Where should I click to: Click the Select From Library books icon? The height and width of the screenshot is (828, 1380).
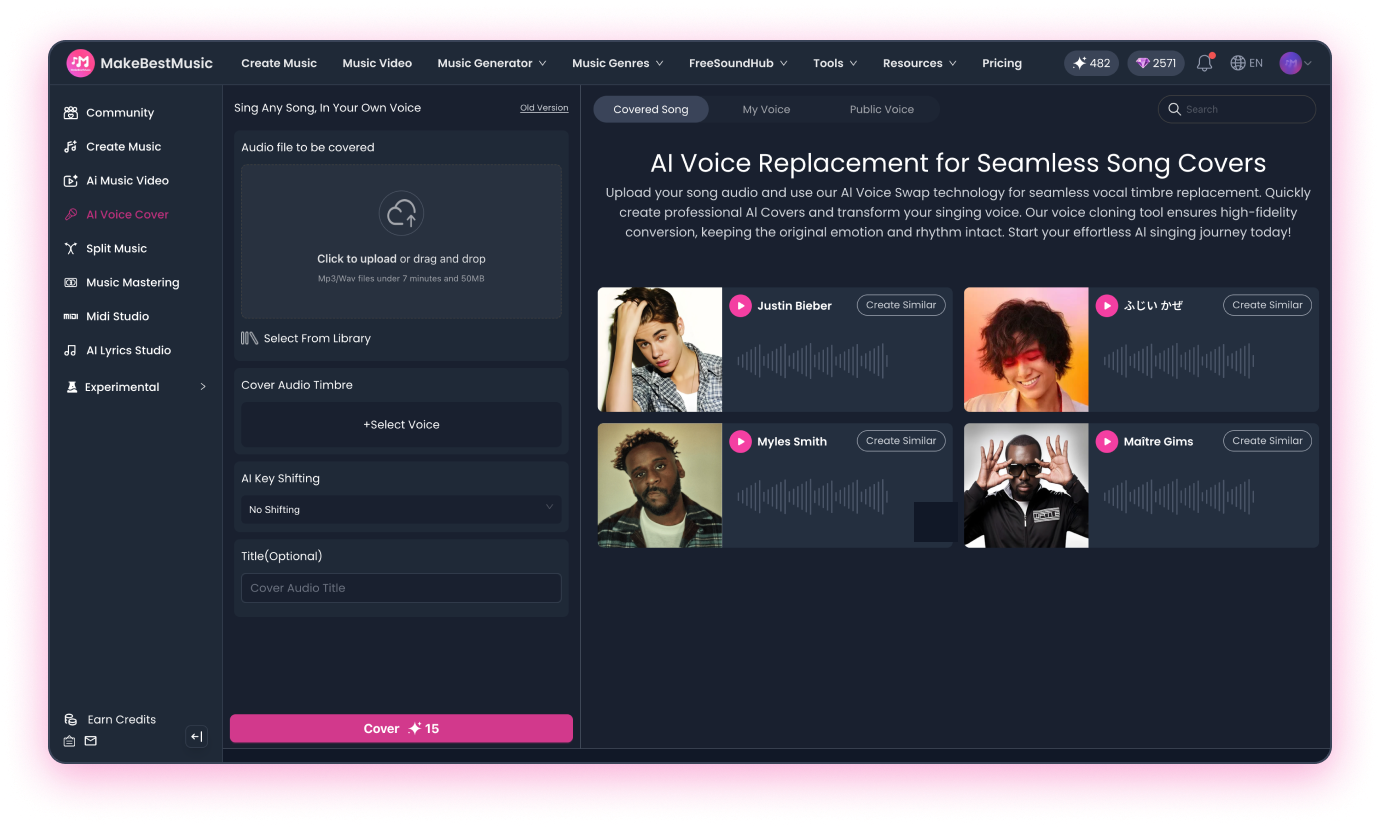coord(250,339)
